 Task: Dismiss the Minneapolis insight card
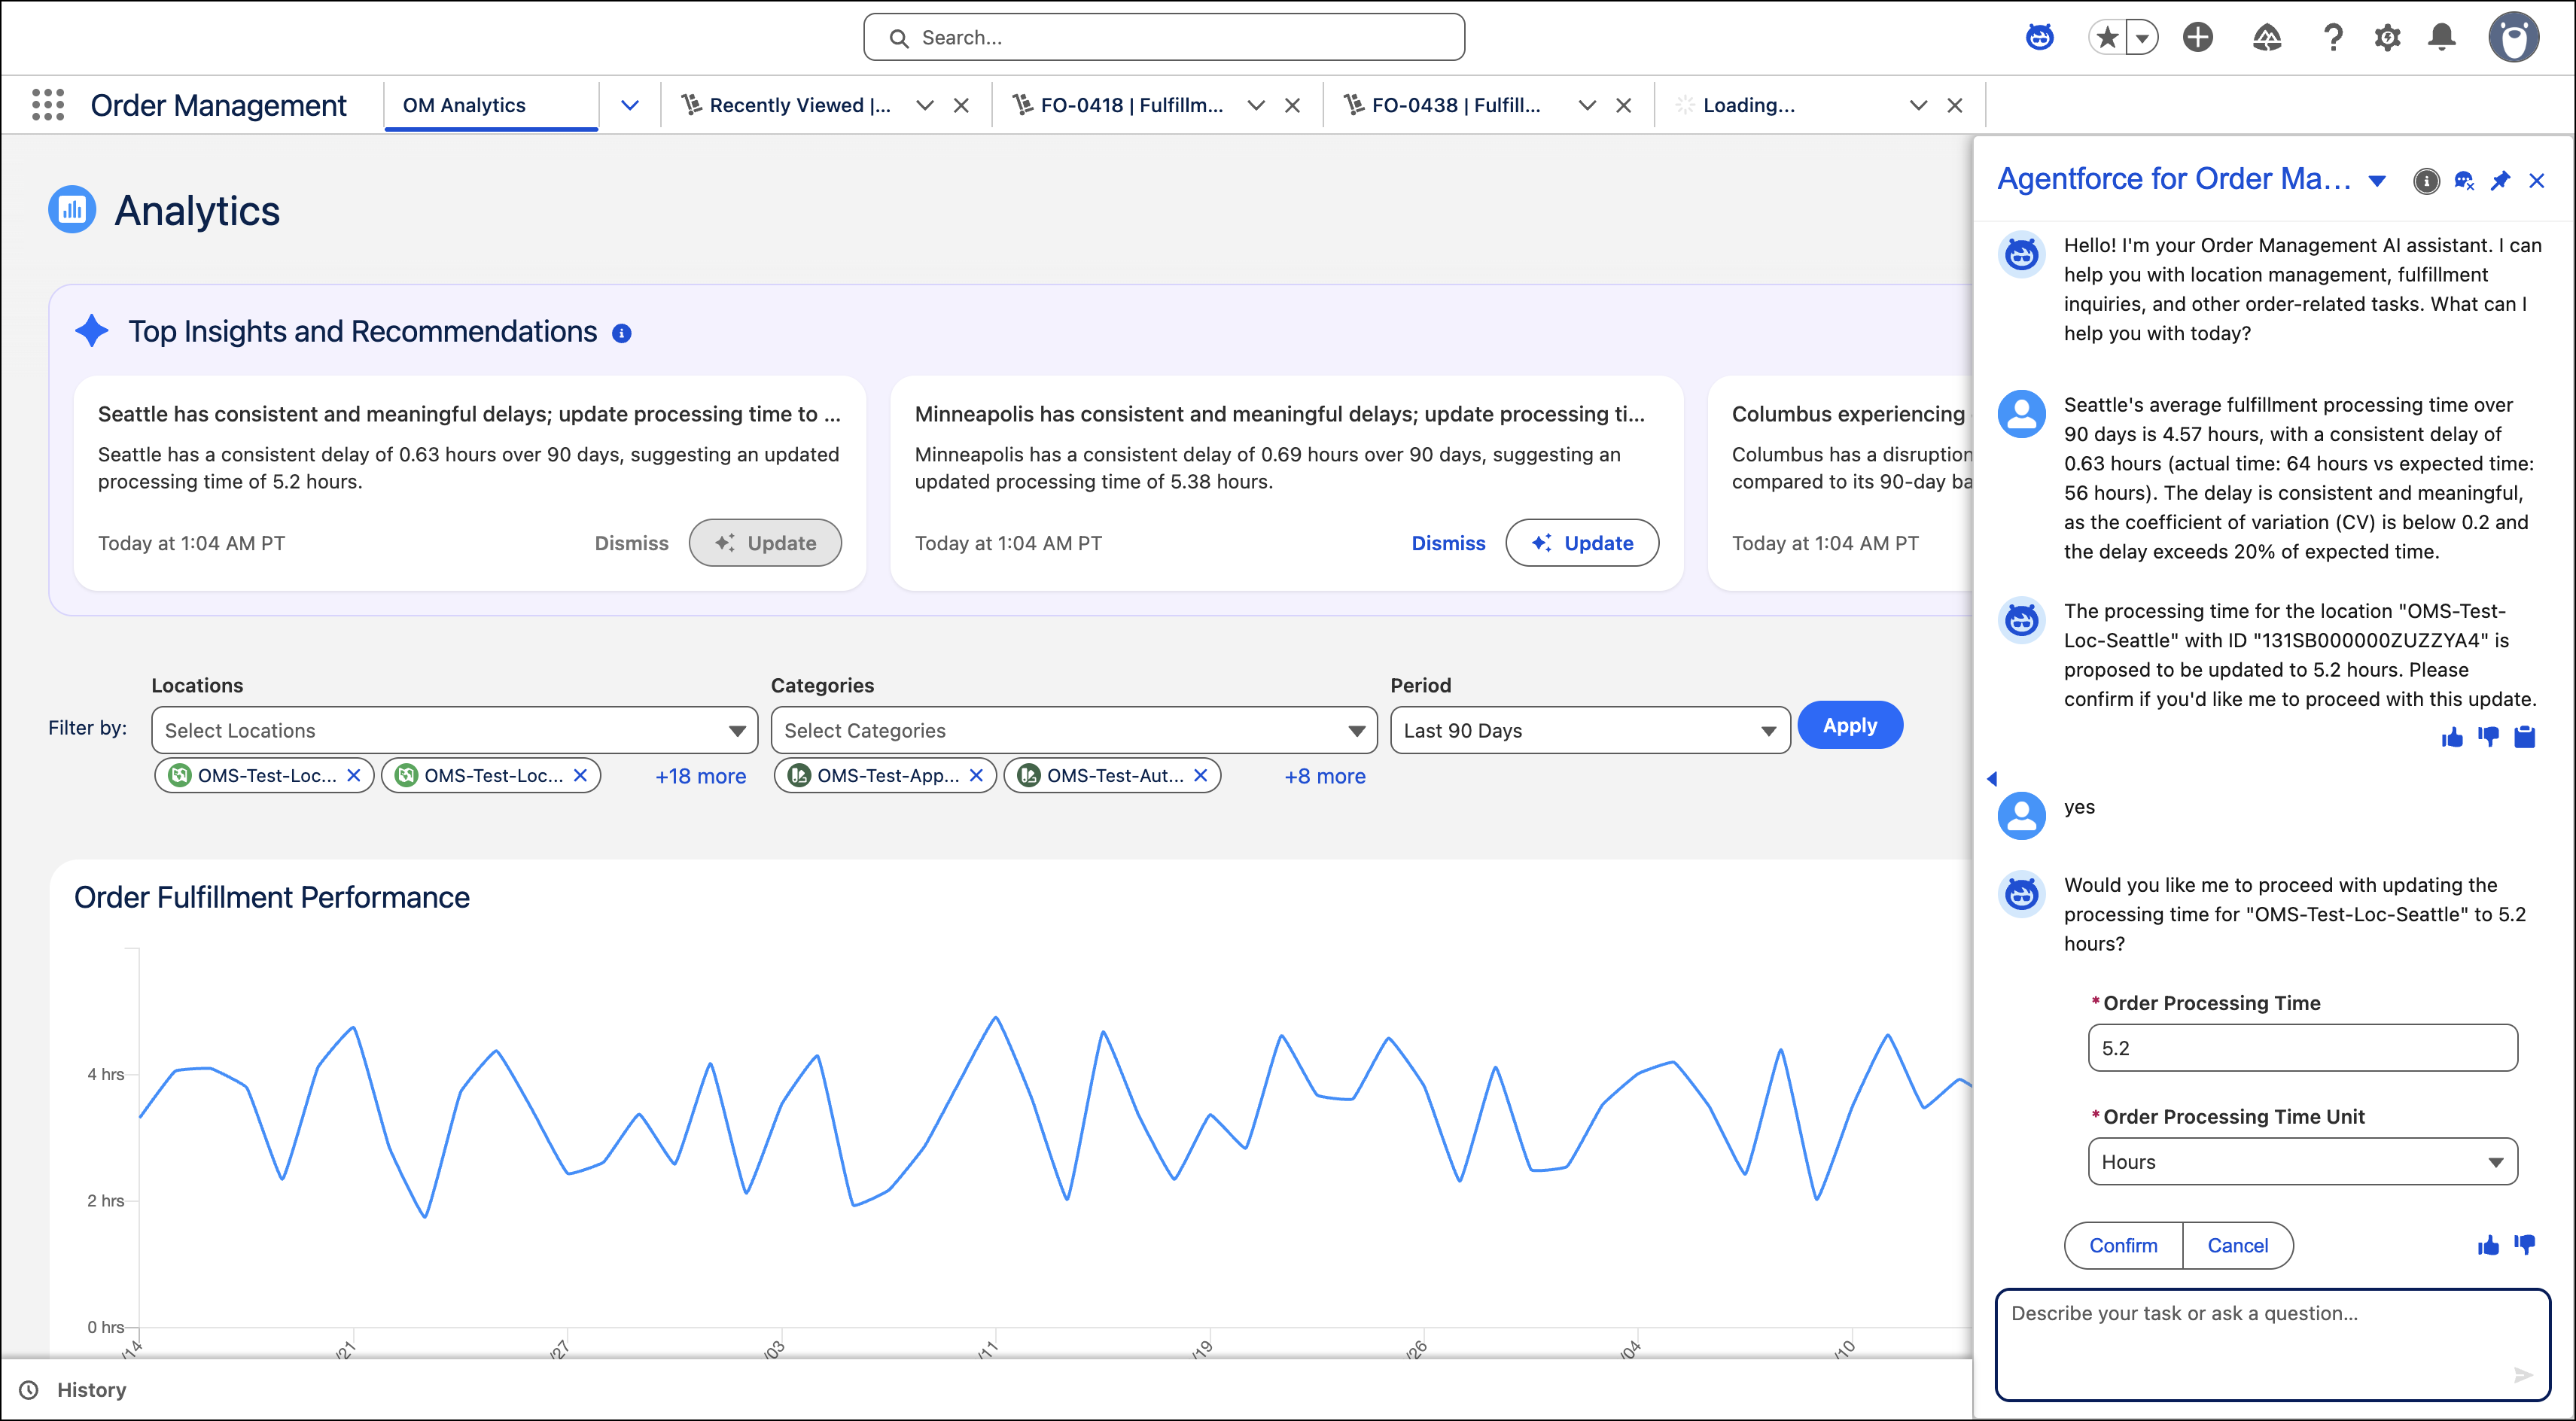[1448, 543]
